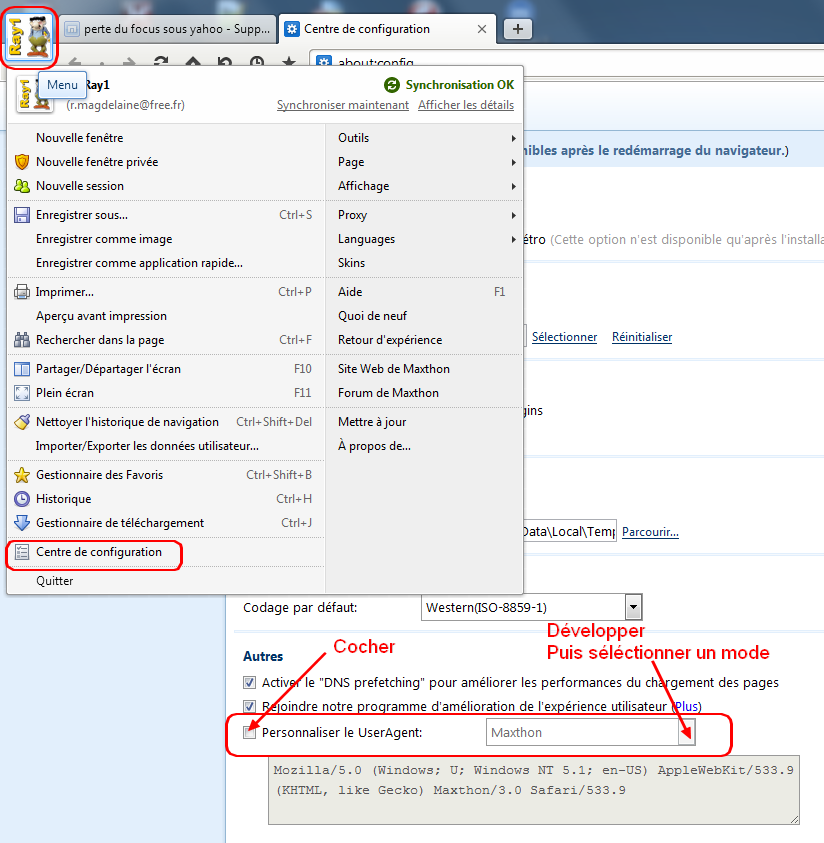The width and height of the screenshot is (824, 843).
Task: Click the r.magdelaine@free.fr account email
Action: click(x=125, y=105)
